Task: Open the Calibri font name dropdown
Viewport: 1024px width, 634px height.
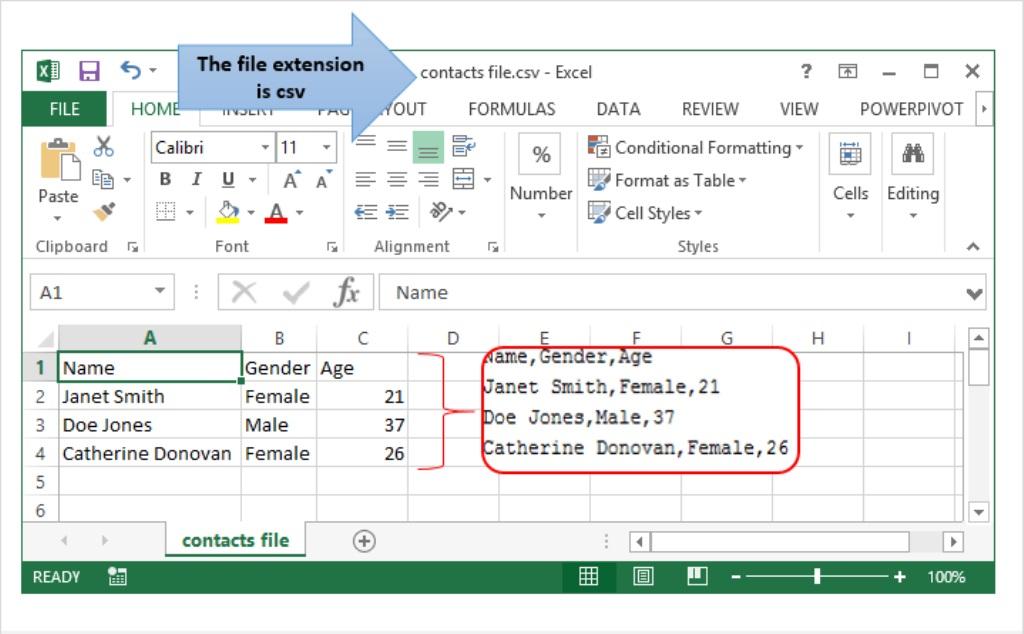Action: (265, 147)
